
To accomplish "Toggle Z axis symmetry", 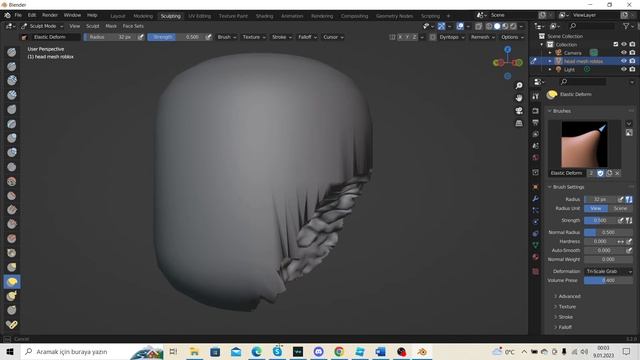I will pos(415,37).
